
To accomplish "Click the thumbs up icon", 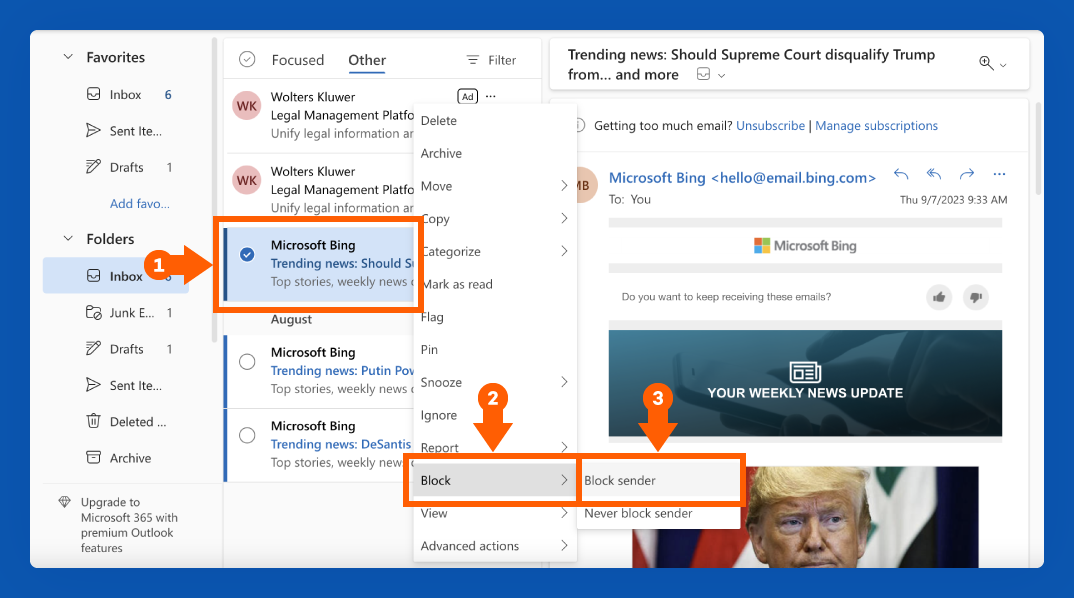I will point(939,297).
